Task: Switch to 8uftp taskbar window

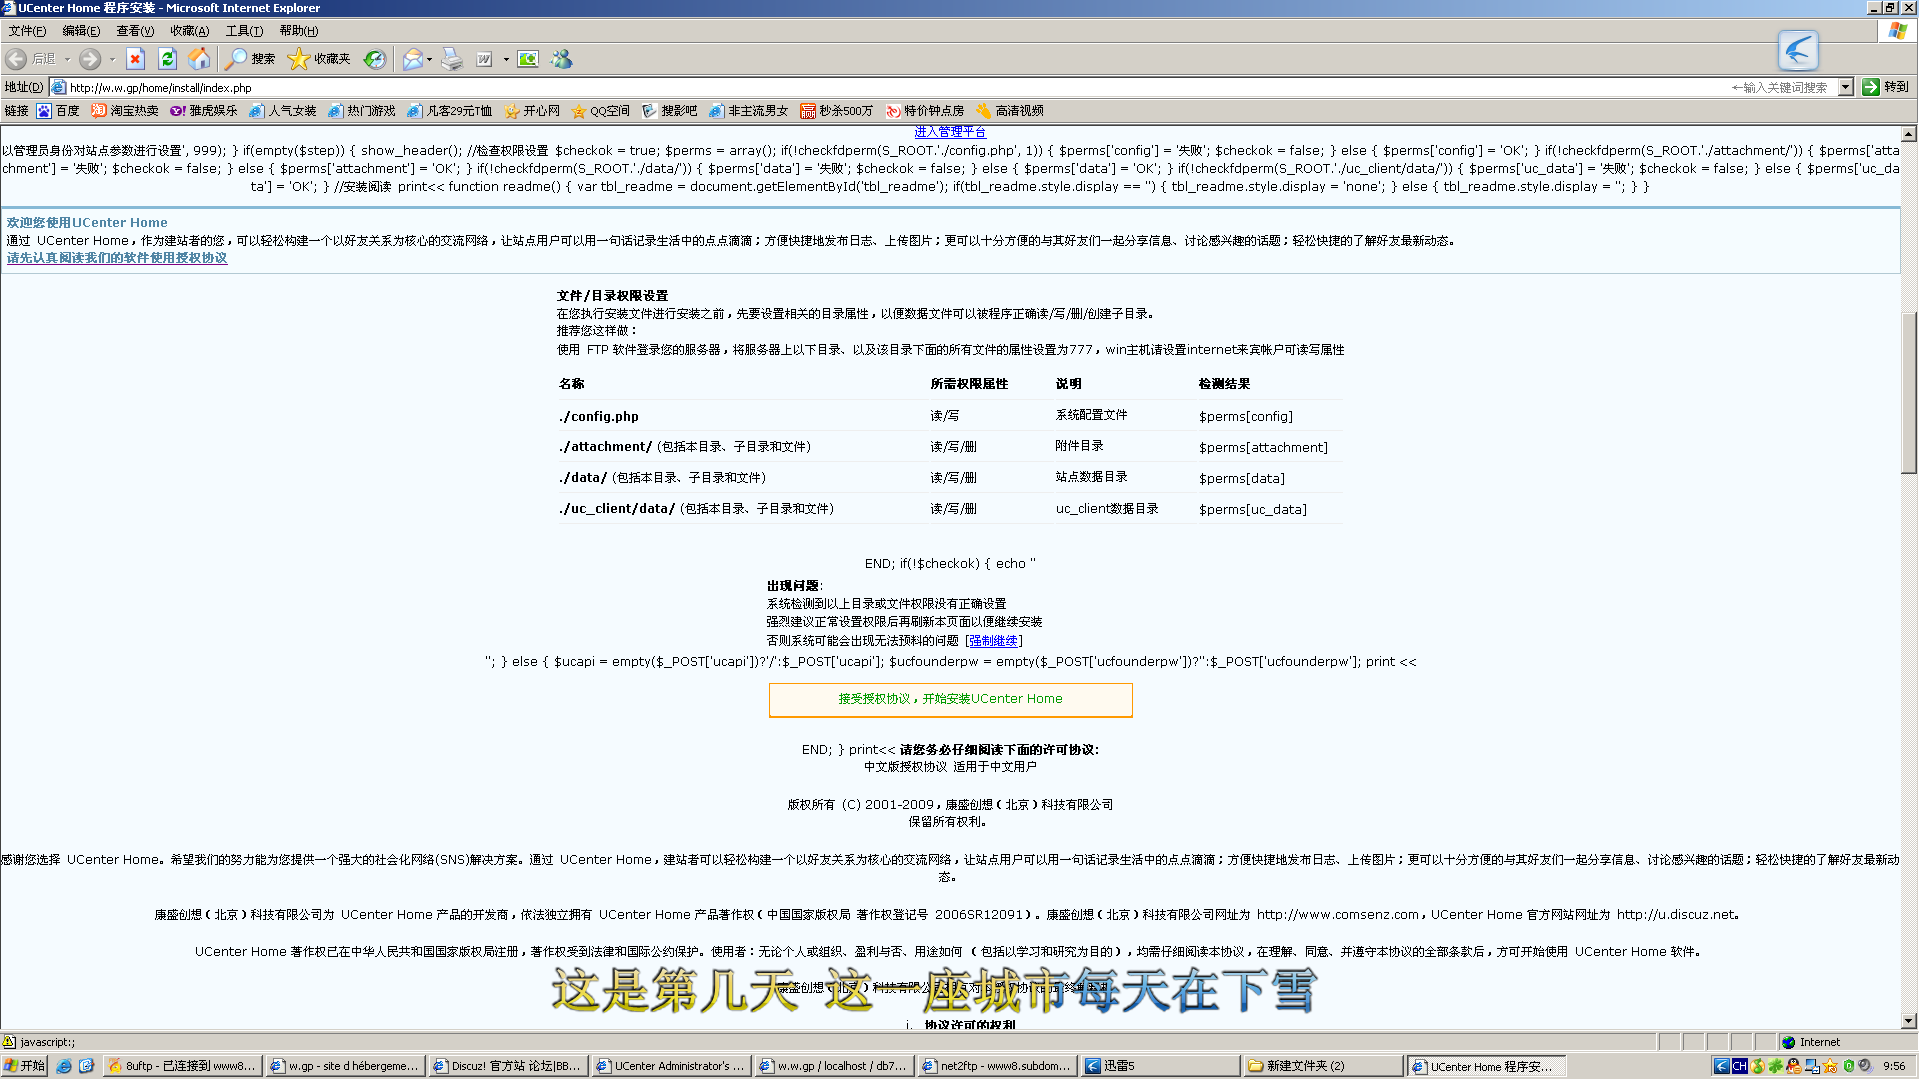Action: (x=182, y=1066)
